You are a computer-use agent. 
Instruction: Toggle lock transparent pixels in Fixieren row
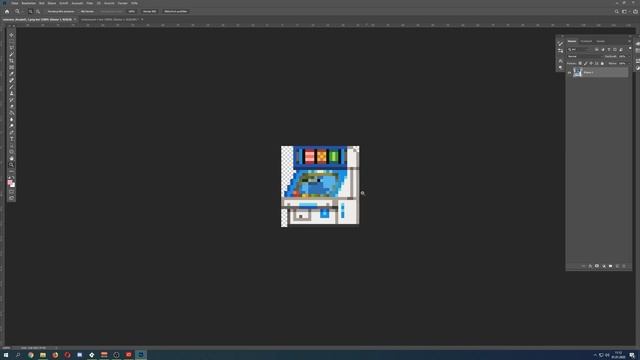pos(580,63)
